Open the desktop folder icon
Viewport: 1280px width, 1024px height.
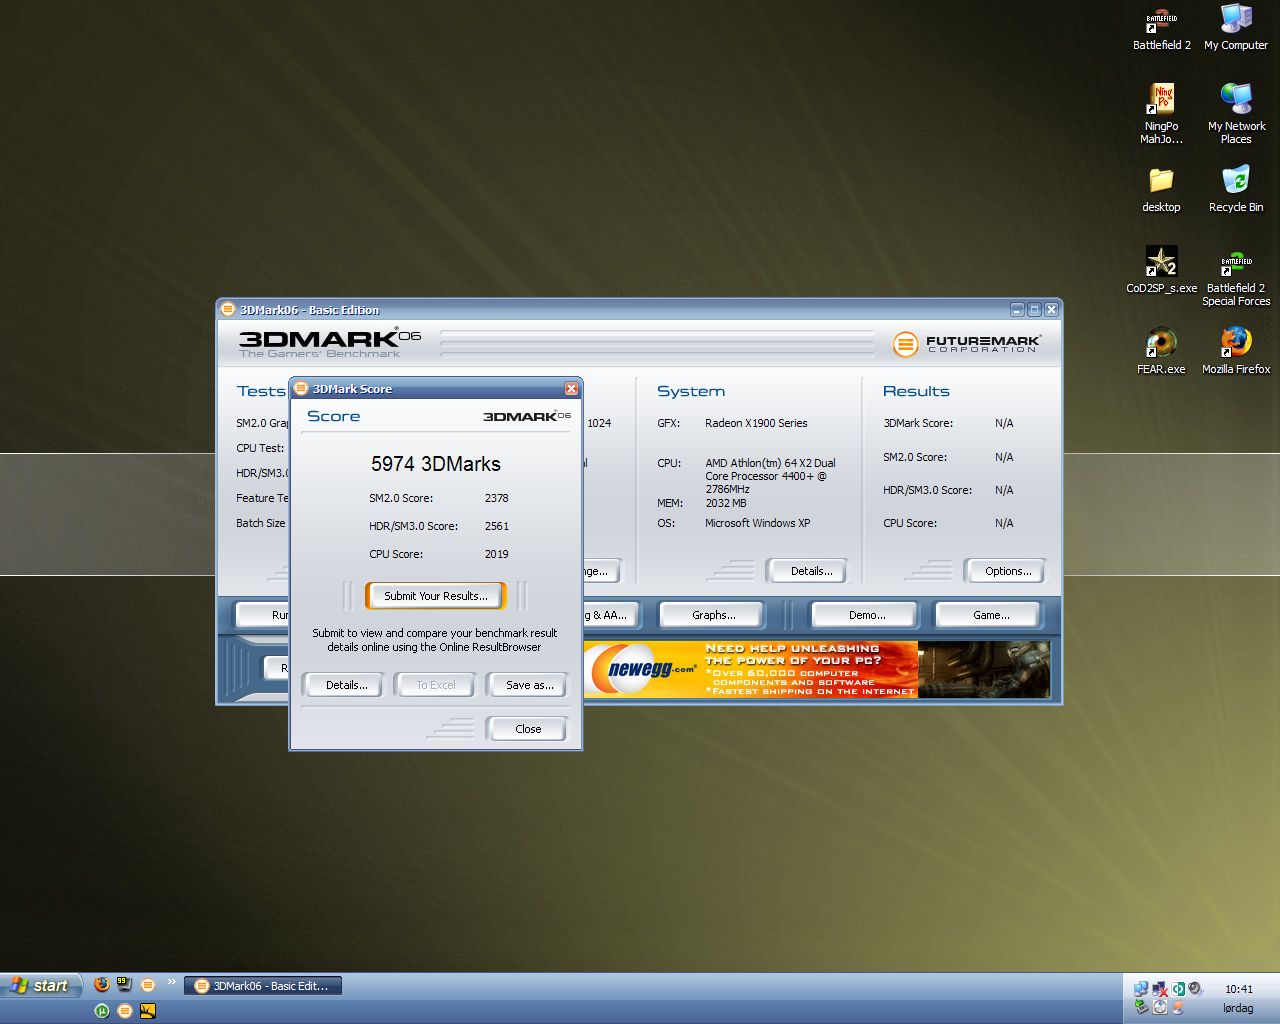point(1161,189)
